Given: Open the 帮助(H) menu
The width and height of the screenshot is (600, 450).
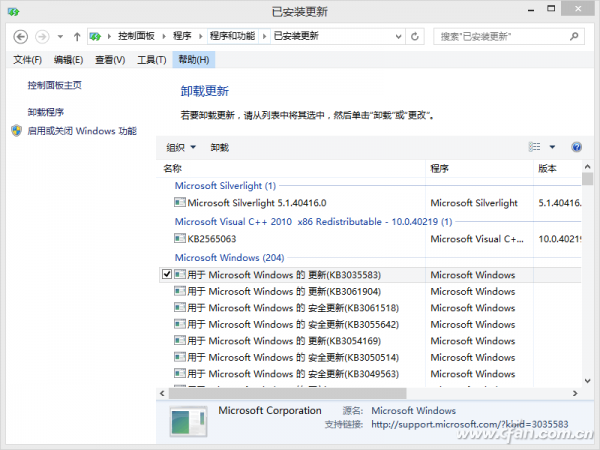Looking at the screenshot, I should click(194, 60).
